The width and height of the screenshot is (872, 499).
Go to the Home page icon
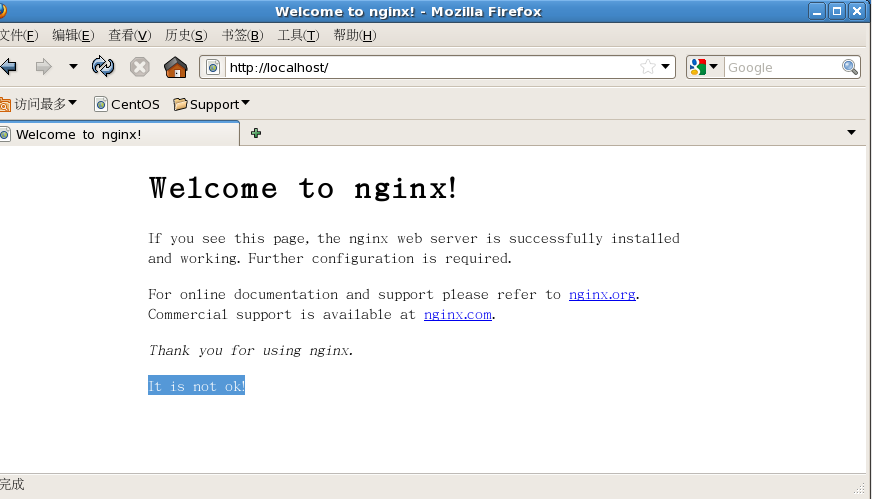coord(176,67)
